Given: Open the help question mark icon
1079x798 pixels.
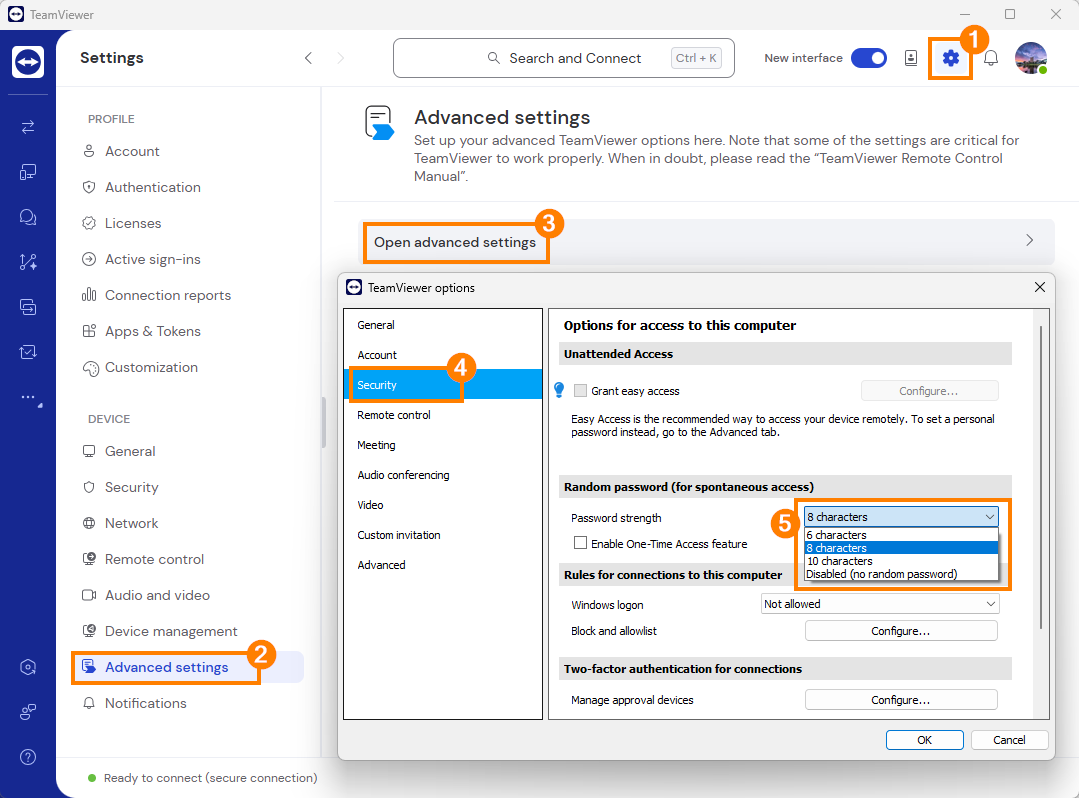Looking at the screenshot, I should (x=28, y=757).
